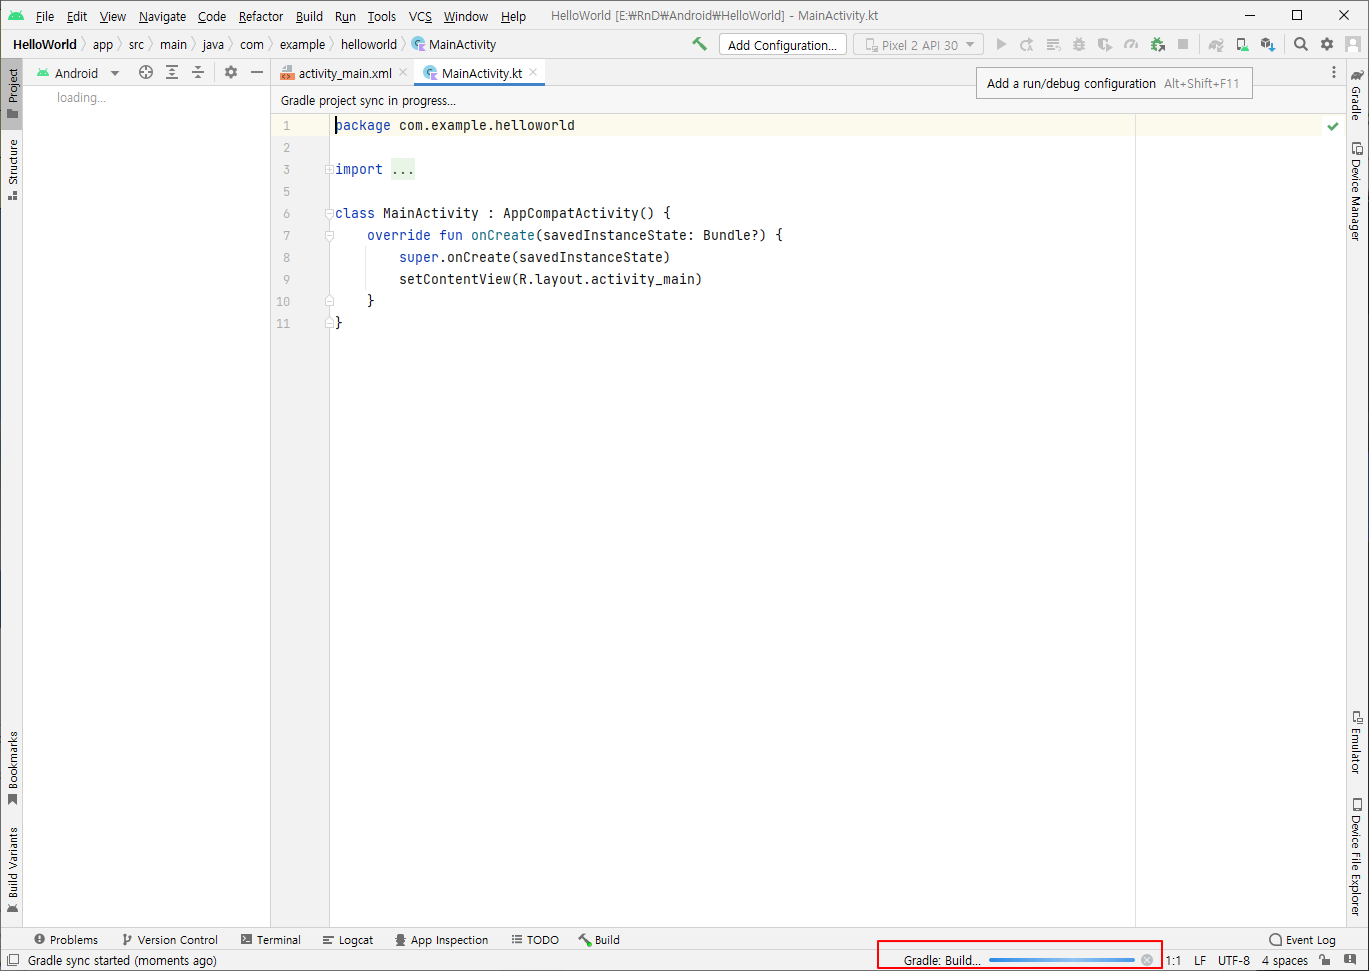This screenshot has height=971, width=1369.
Task: Click the Debug app bug icon
Action: point(1079,44)
